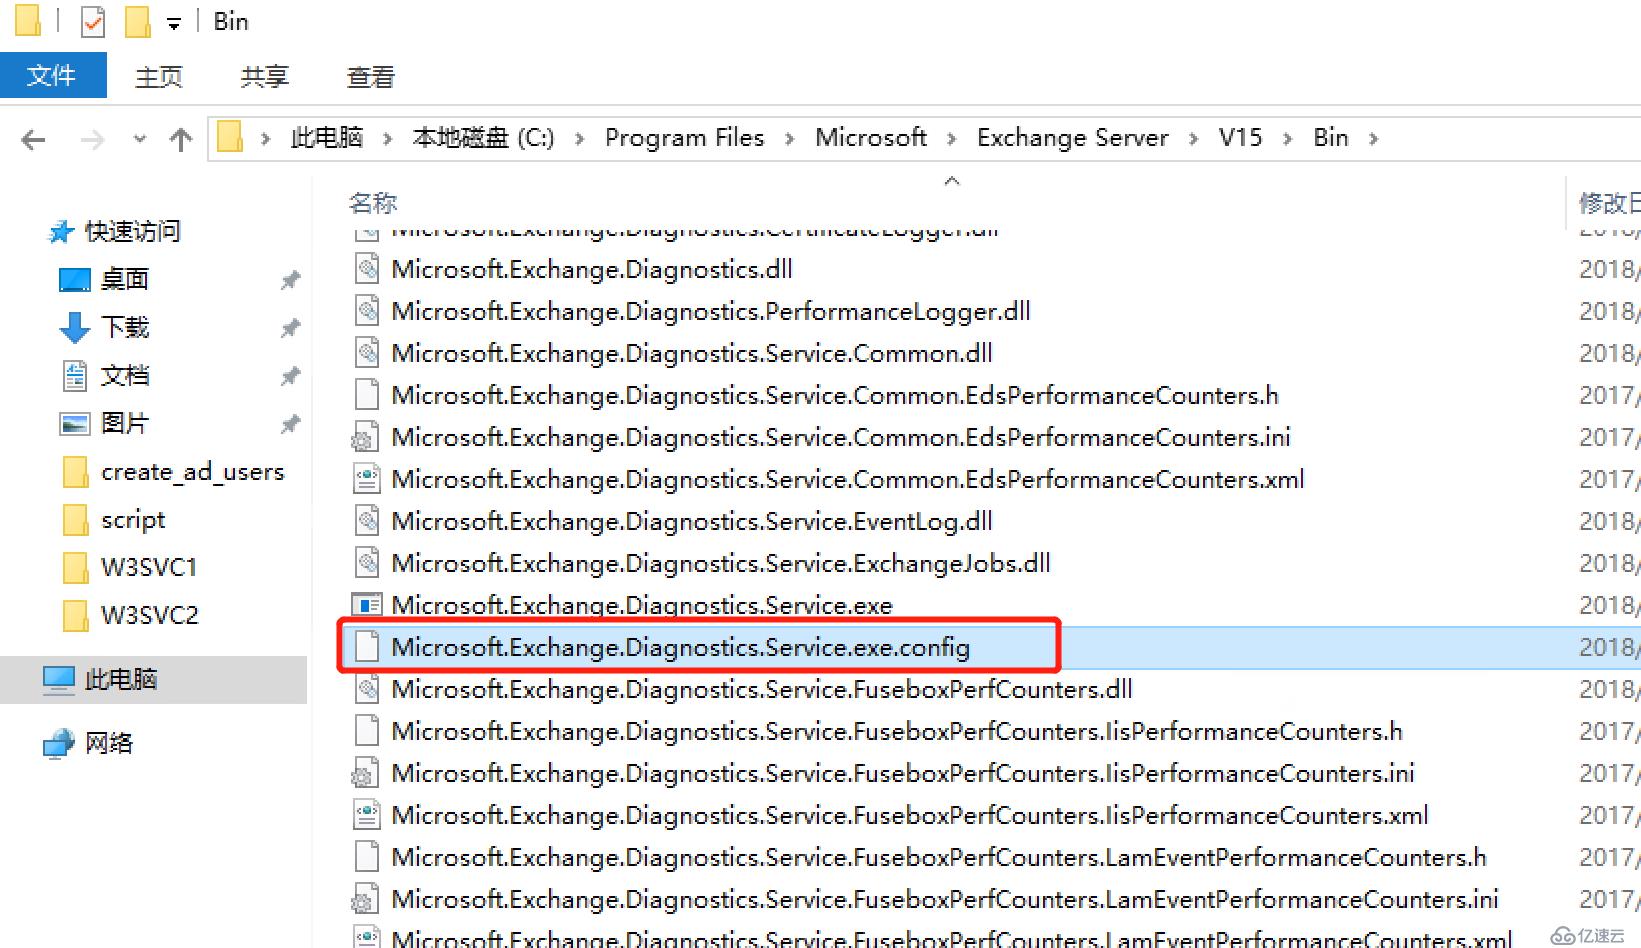Navigate to 本地磁盘 (C:) breadcrumb
This screenshot has width=1641, height=948.
tap(483, 138)
